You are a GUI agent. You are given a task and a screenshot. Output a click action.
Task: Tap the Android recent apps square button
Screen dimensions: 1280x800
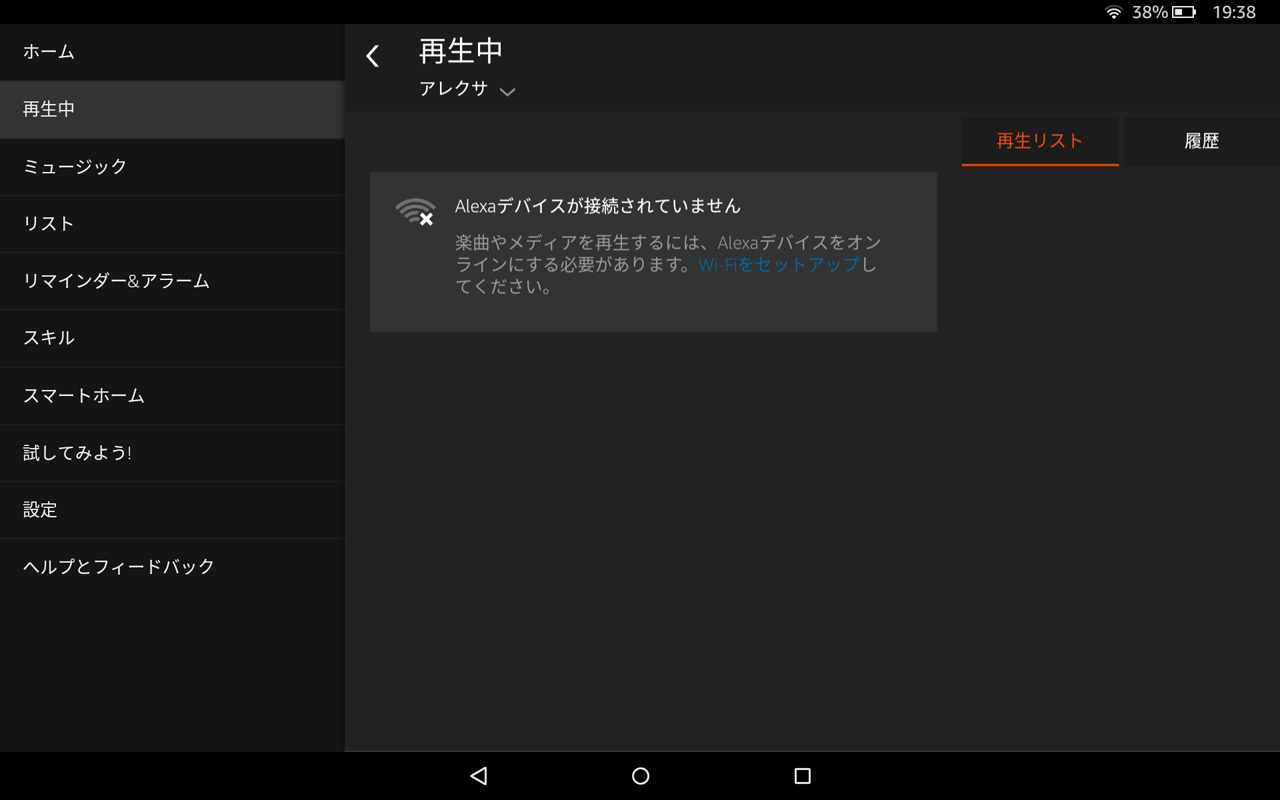pos(802,776)
